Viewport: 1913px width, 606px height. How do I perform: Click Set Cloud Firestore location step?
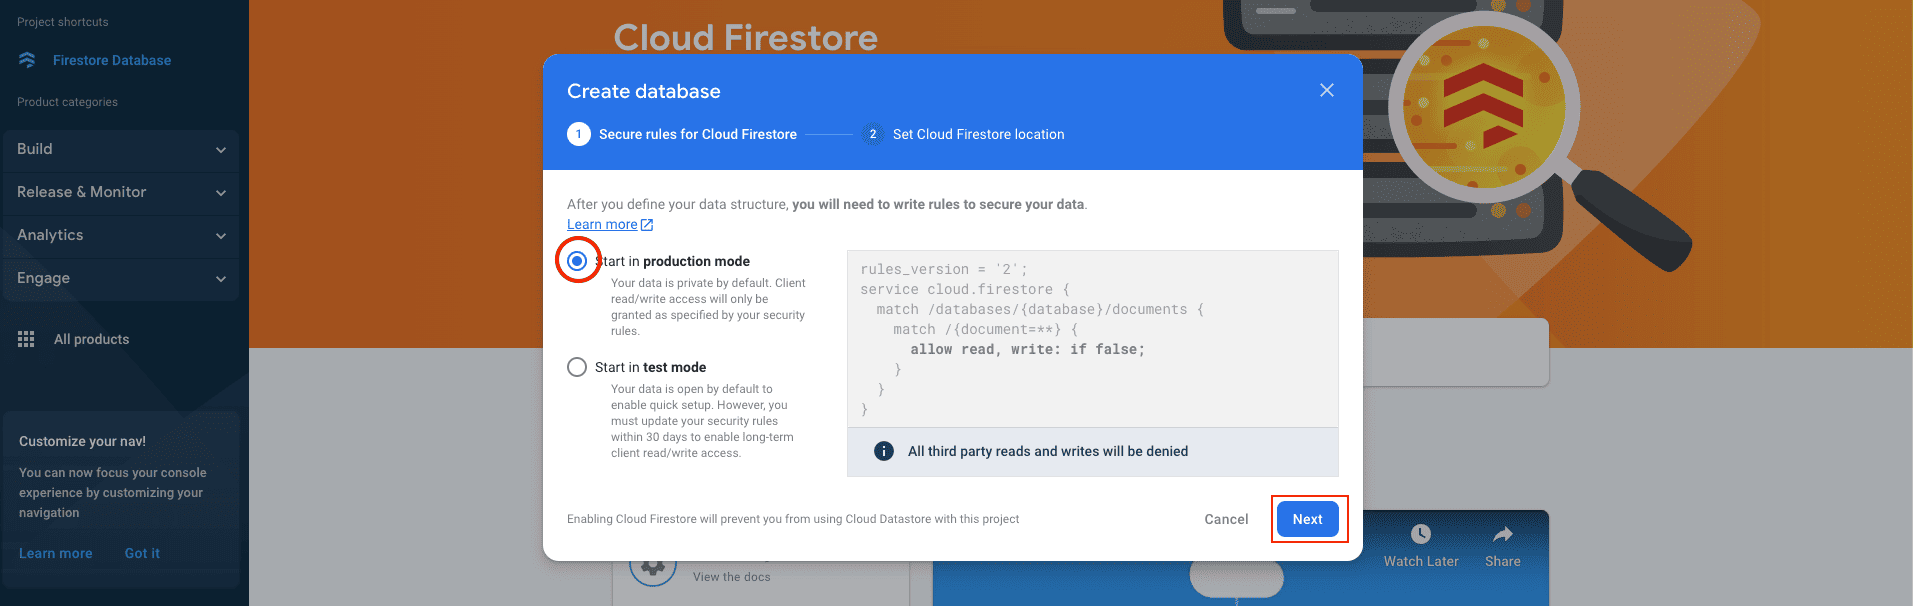point(978,134)
